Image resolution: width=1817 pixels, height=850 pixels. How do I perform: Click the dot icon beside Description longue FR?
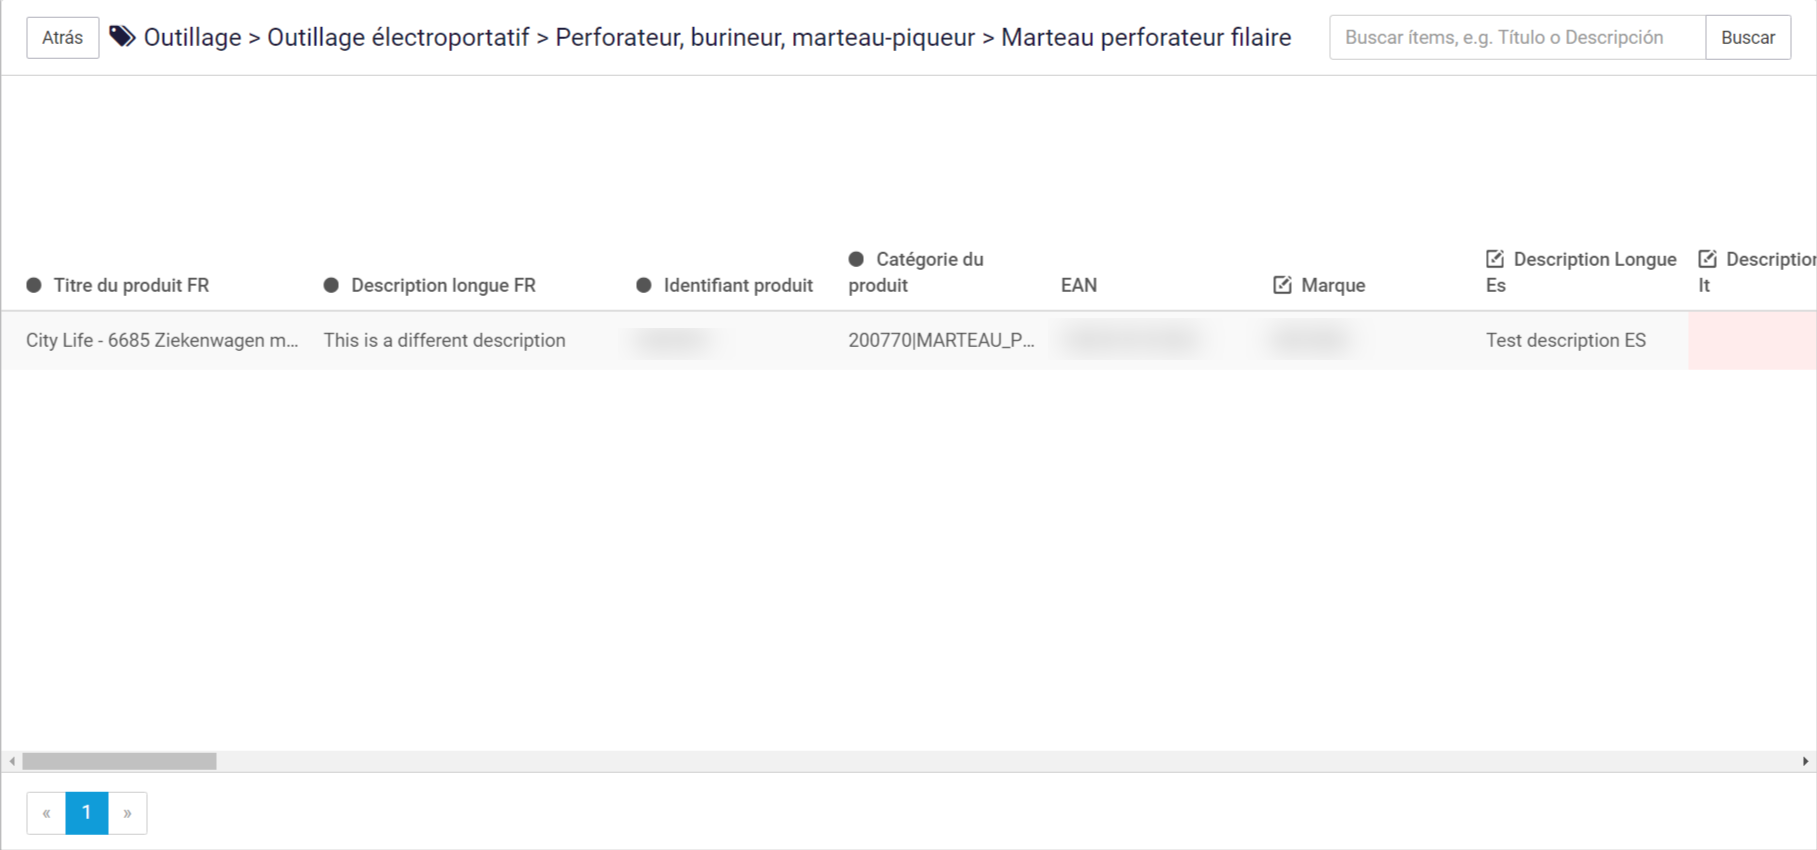331,285
